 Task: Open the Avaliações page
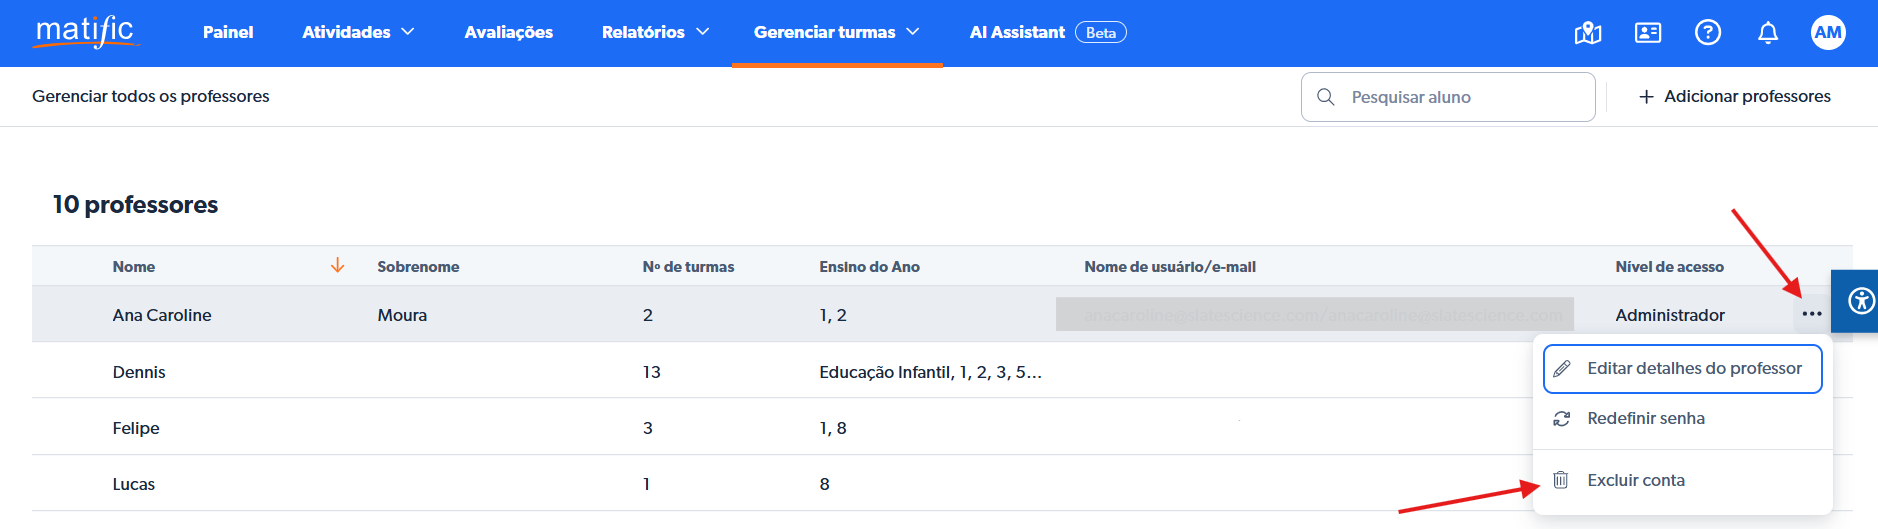(x=508, y=32)
